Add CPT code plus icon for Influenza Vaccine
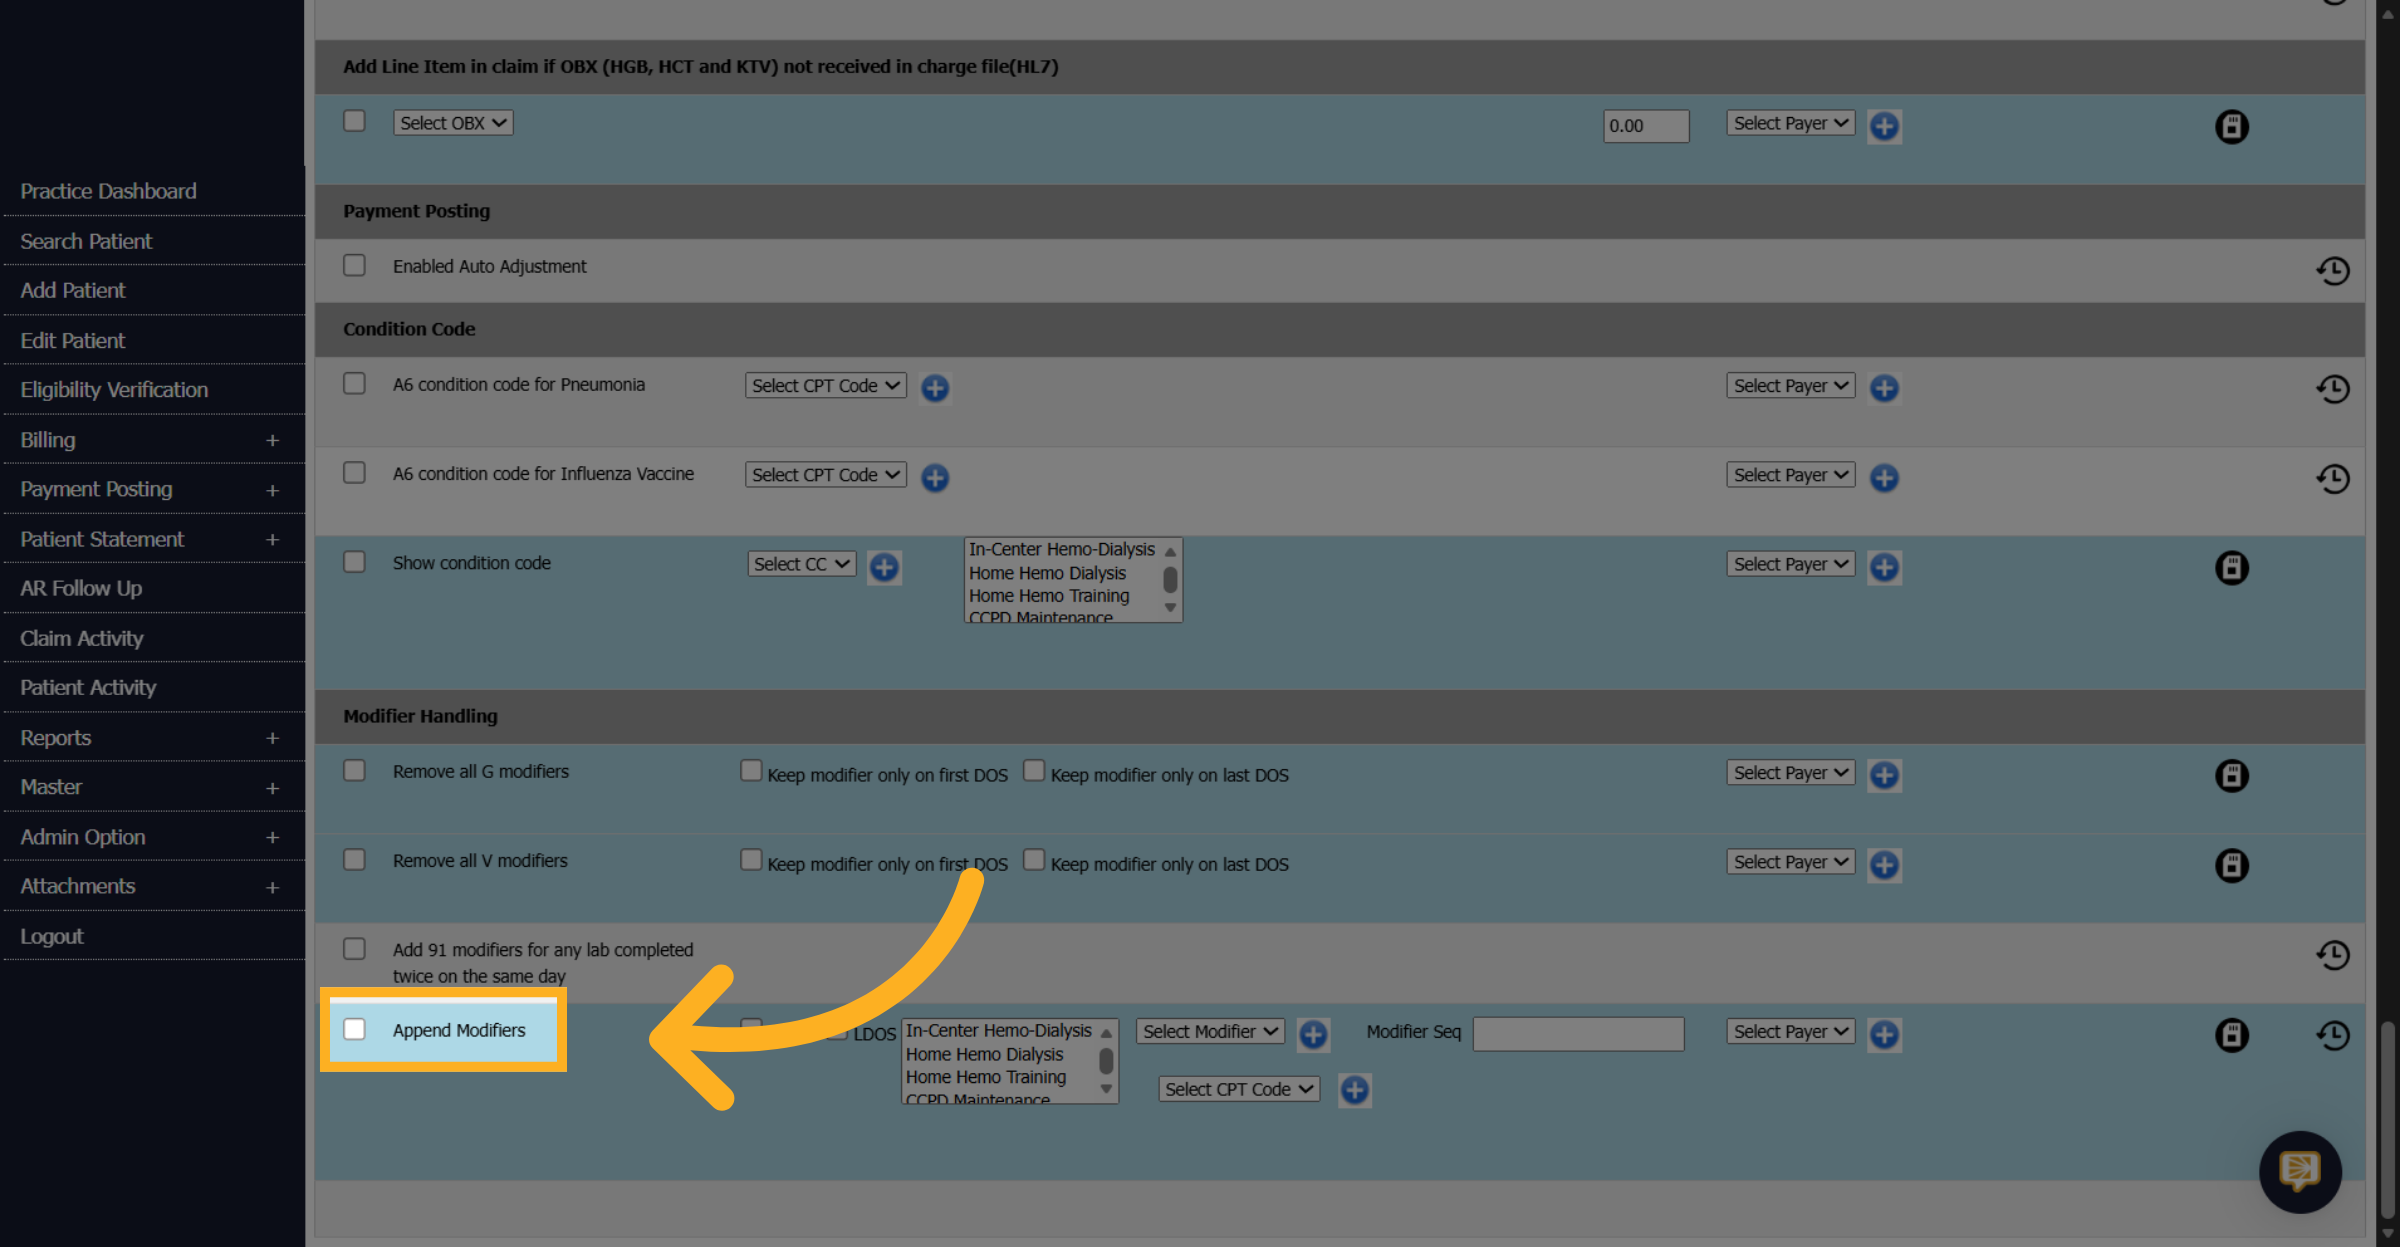This screenshot has height=1247, width=2400. click(935, 478)
